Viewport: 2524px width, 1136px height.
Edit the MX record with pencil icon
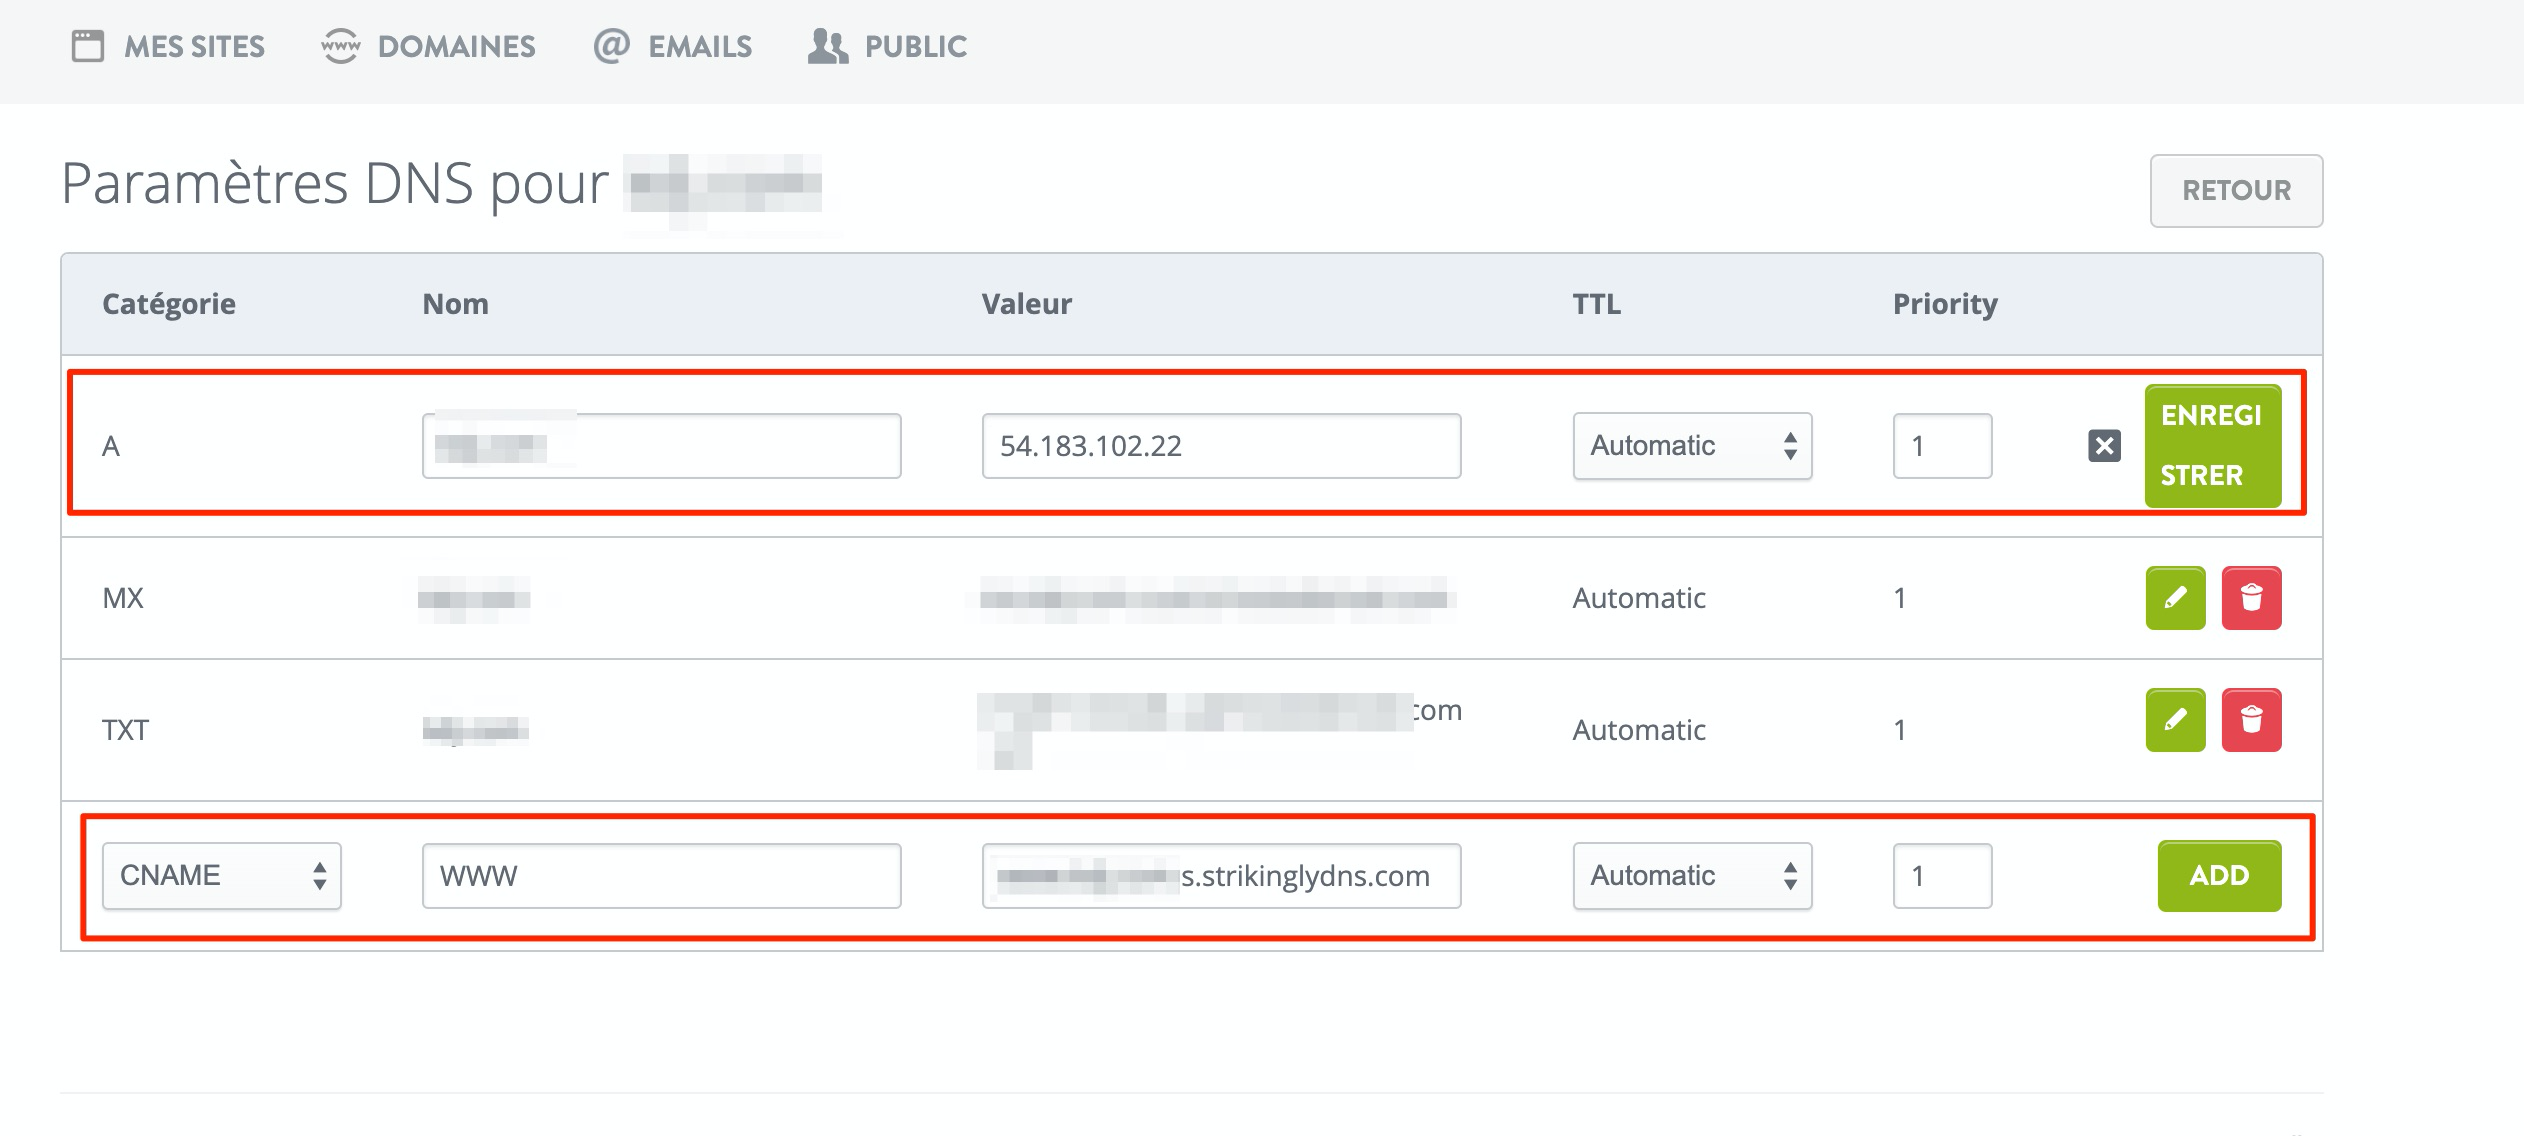pyautogui.click(x=2175, y=598)
